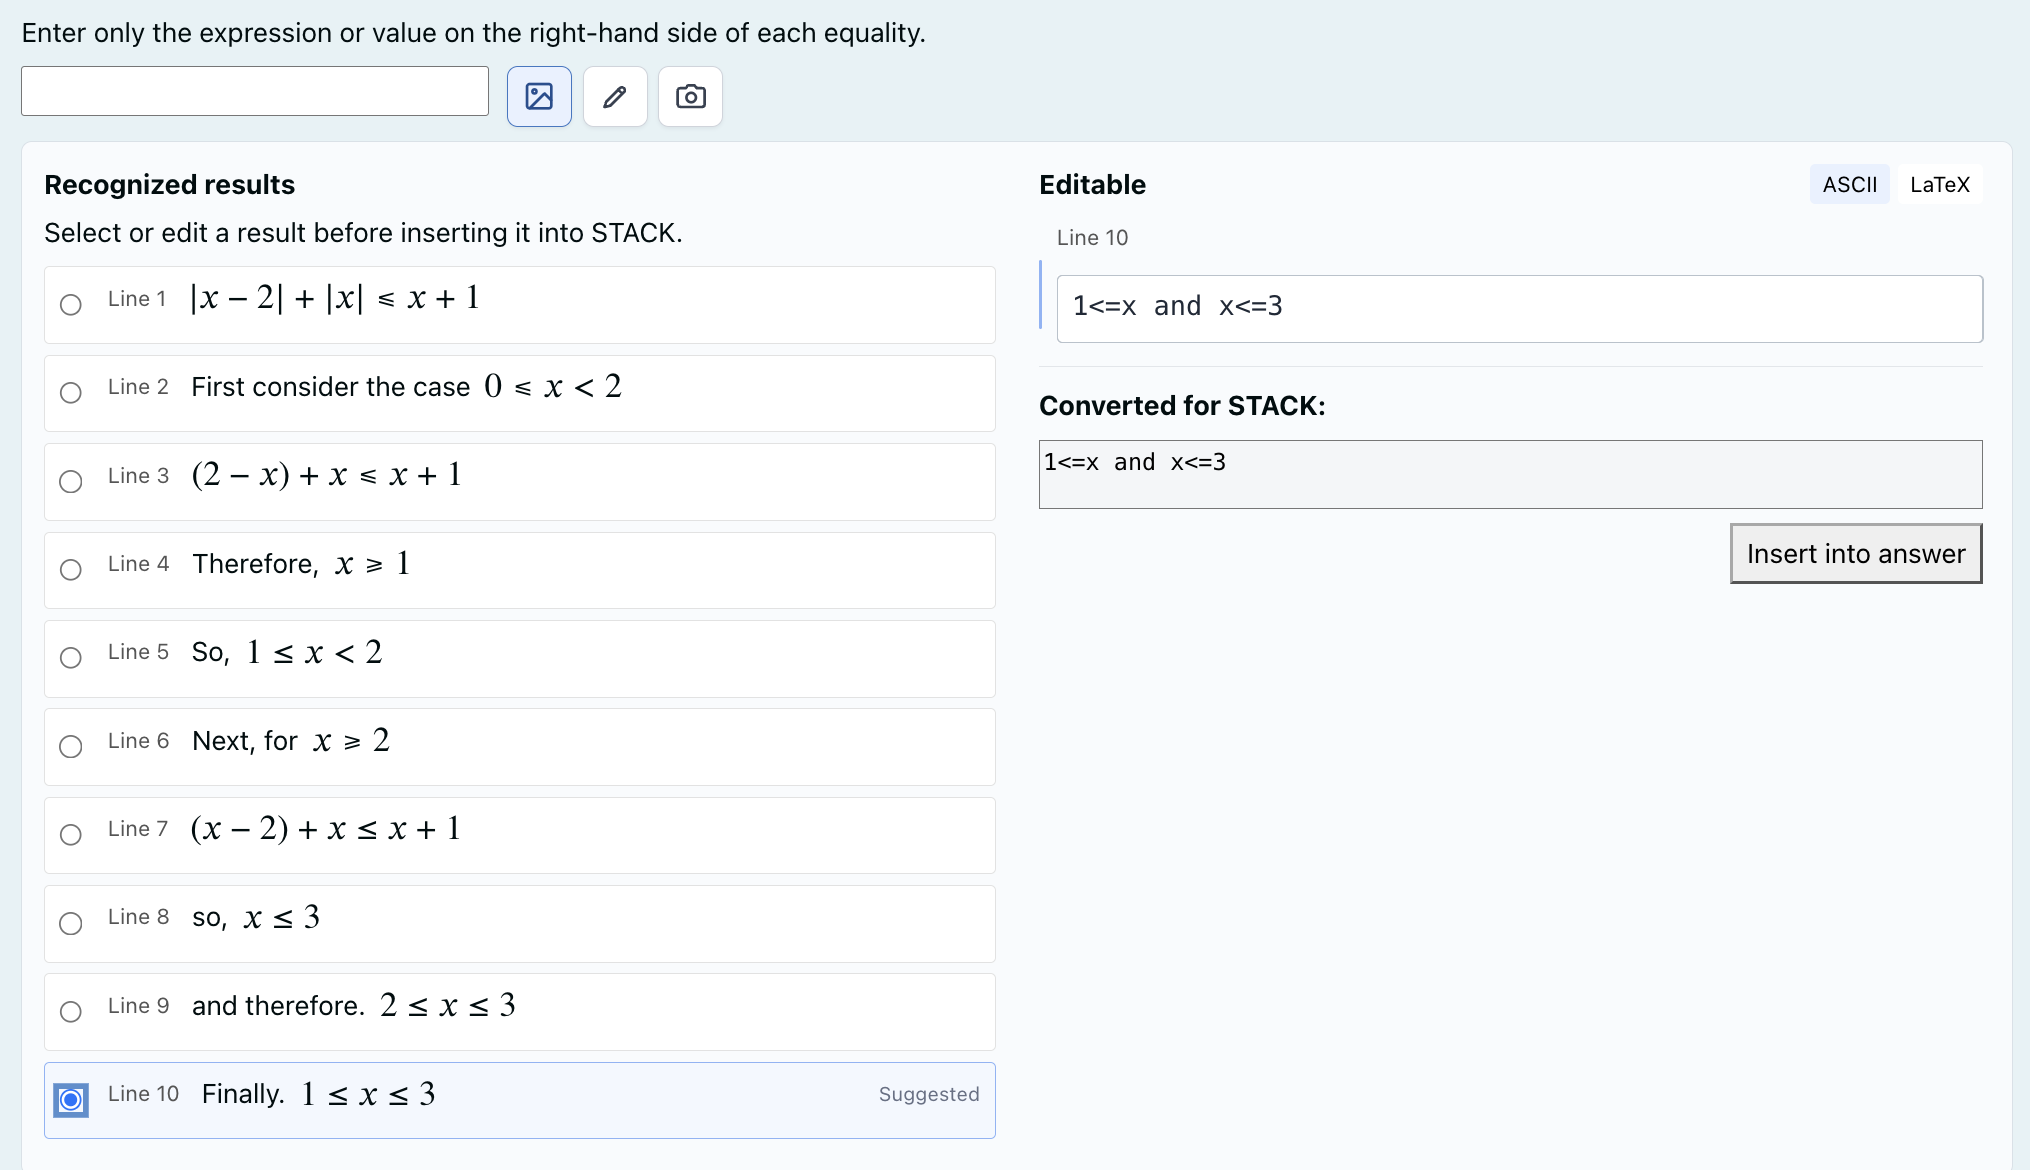This screenshot has height=1170, width=2030.
Task: Pick the Line 6 radio button
Action: pos(71,746)
